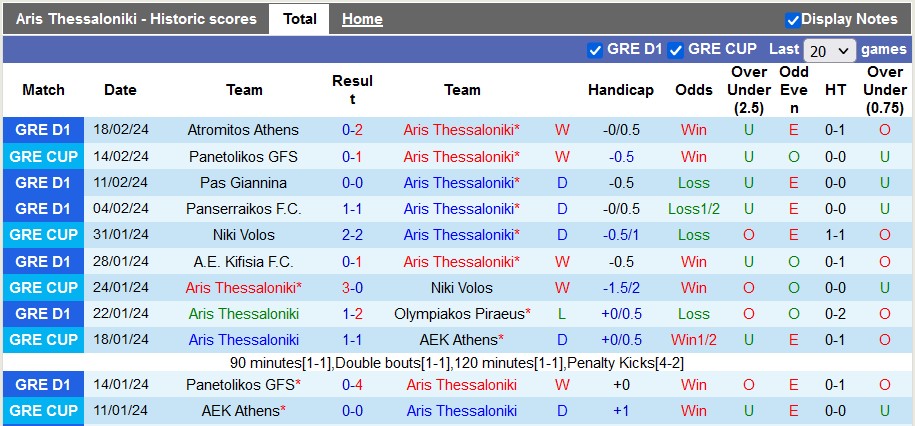Click A.E. Kifisia F.C. team link

[243, 262]
